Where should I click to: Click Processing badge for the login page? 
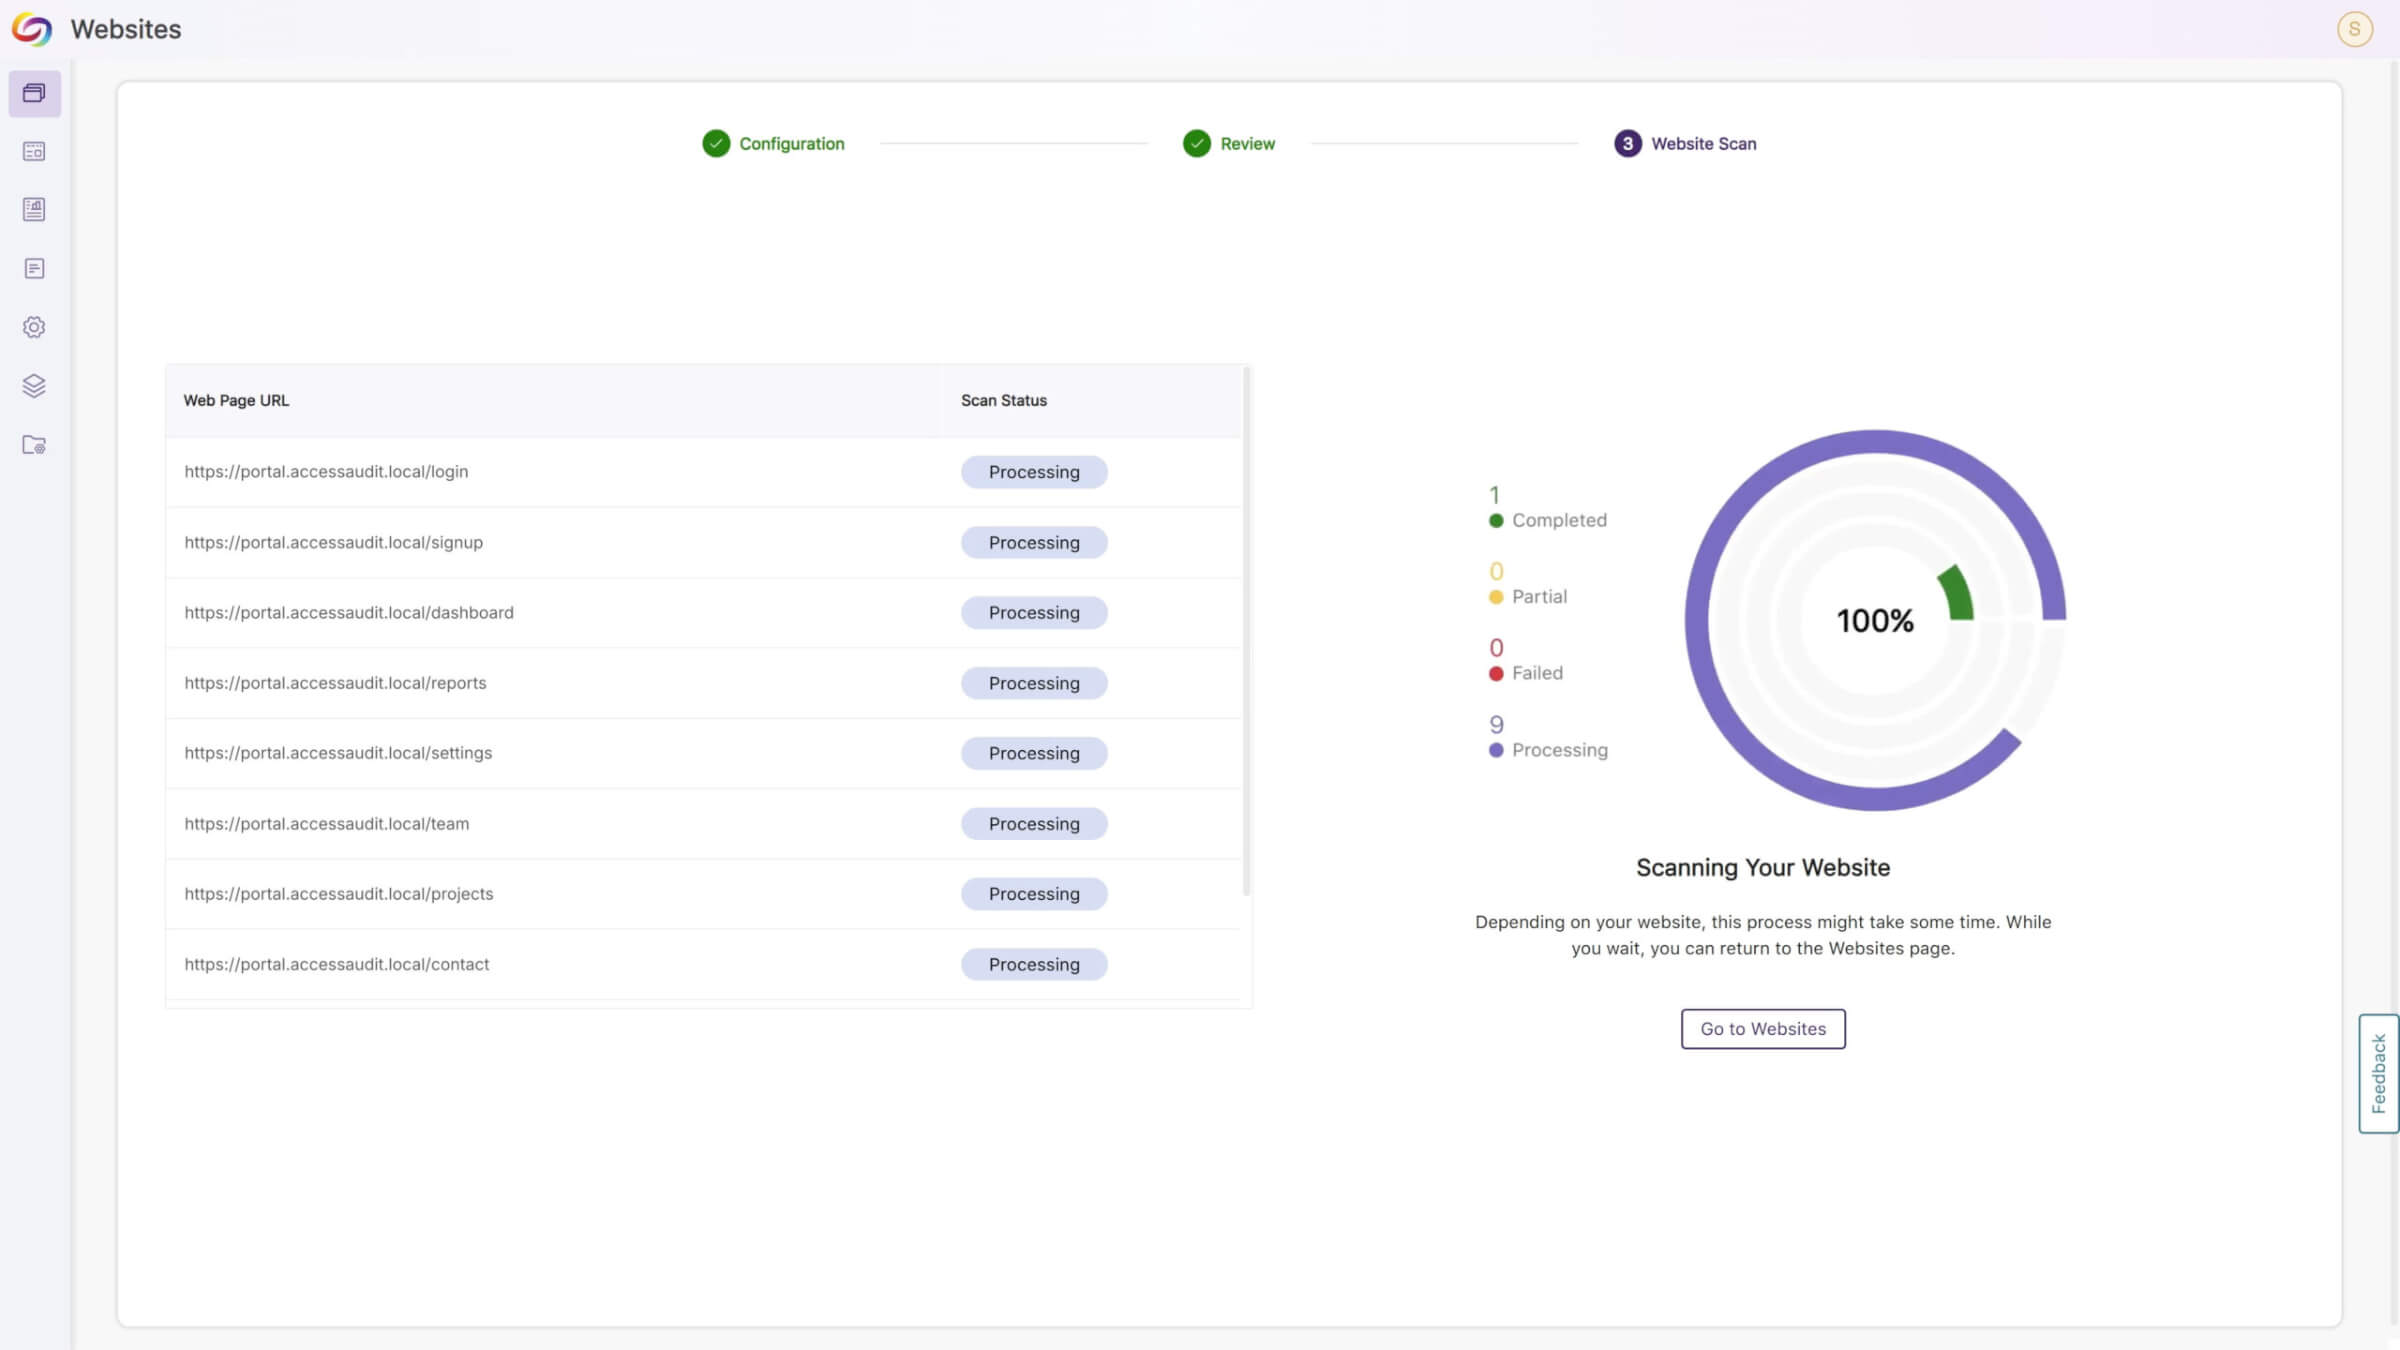1034,472
